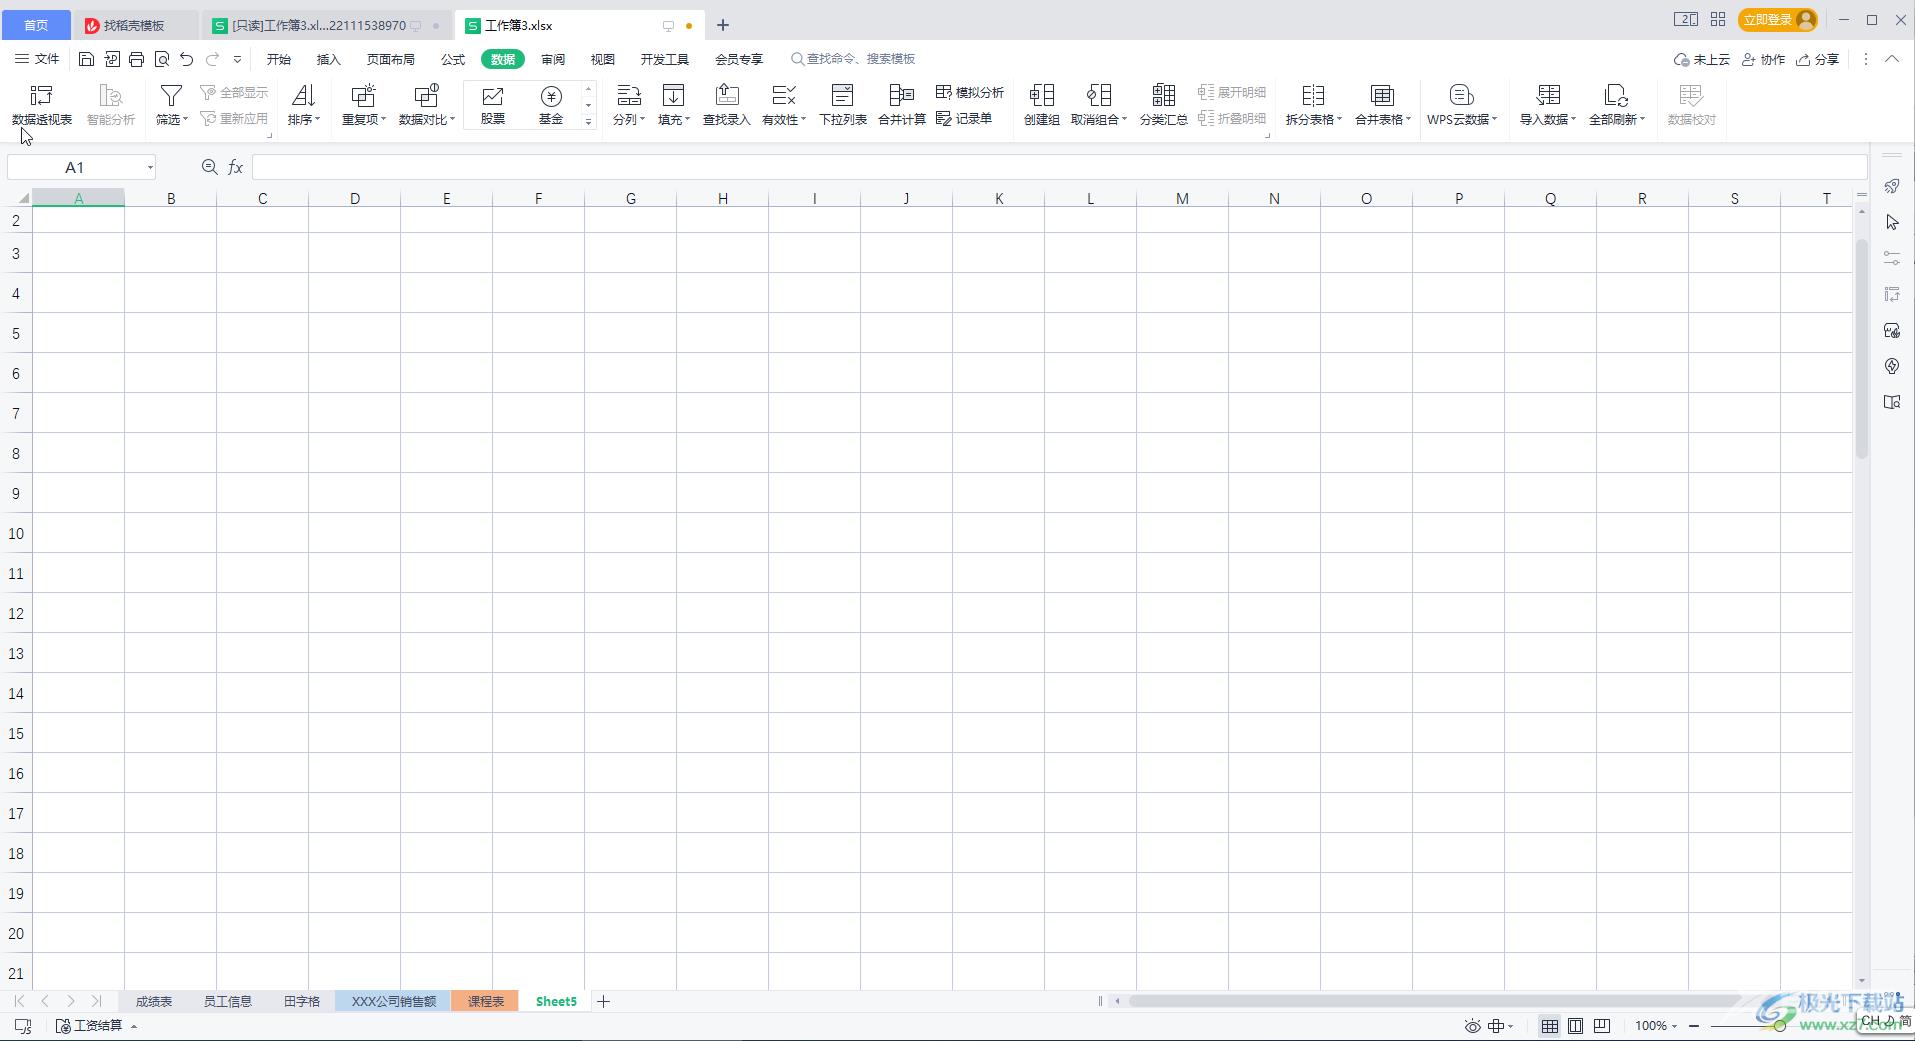The width and height of the screenshot is (1915, 1041).
Task: Open the 分列 text-to-columns dropdown
Action: 629,119
